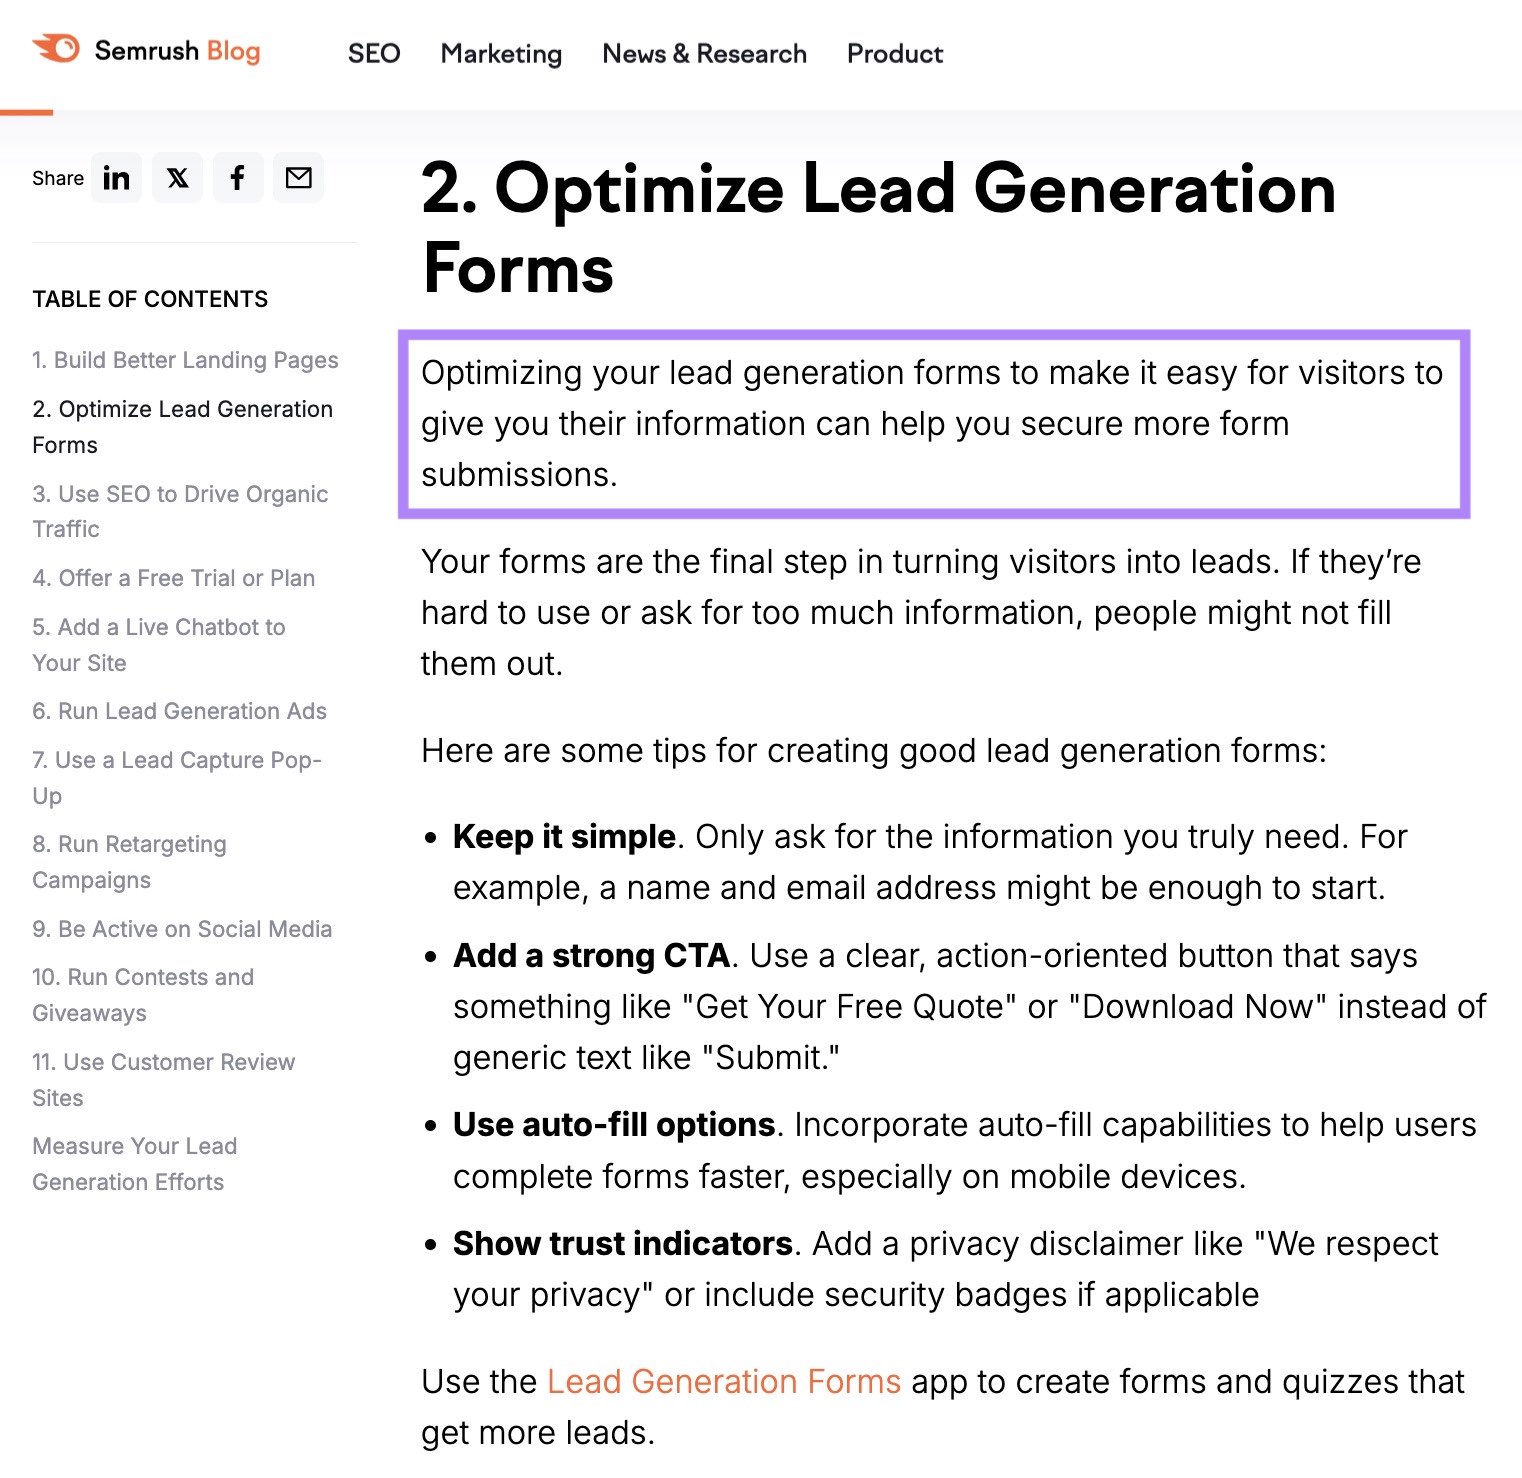Navigate to Use a Lead Capture Pop-Up
This screenshot has height=1478, width=1522.
click(x=177, y=777)
